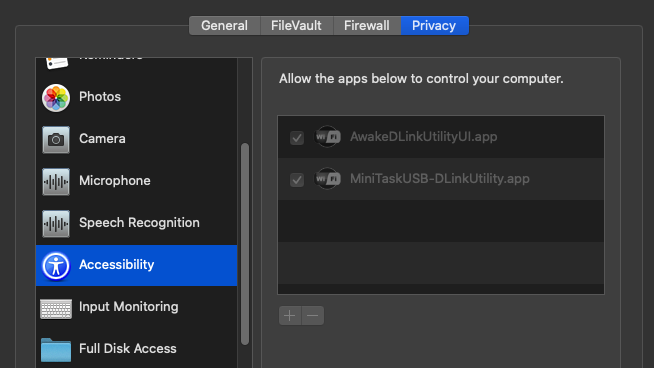The image size is (654, 368).
Task: Open Input Monitoring via keyboard icon
Action: 56,309
